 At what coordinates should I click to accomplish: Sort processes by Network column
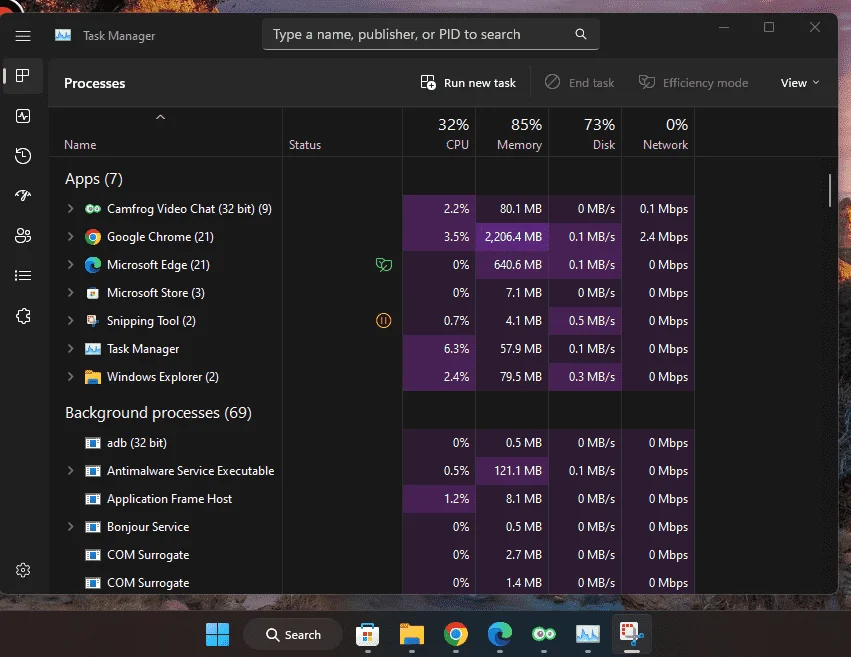pos(658,132)
